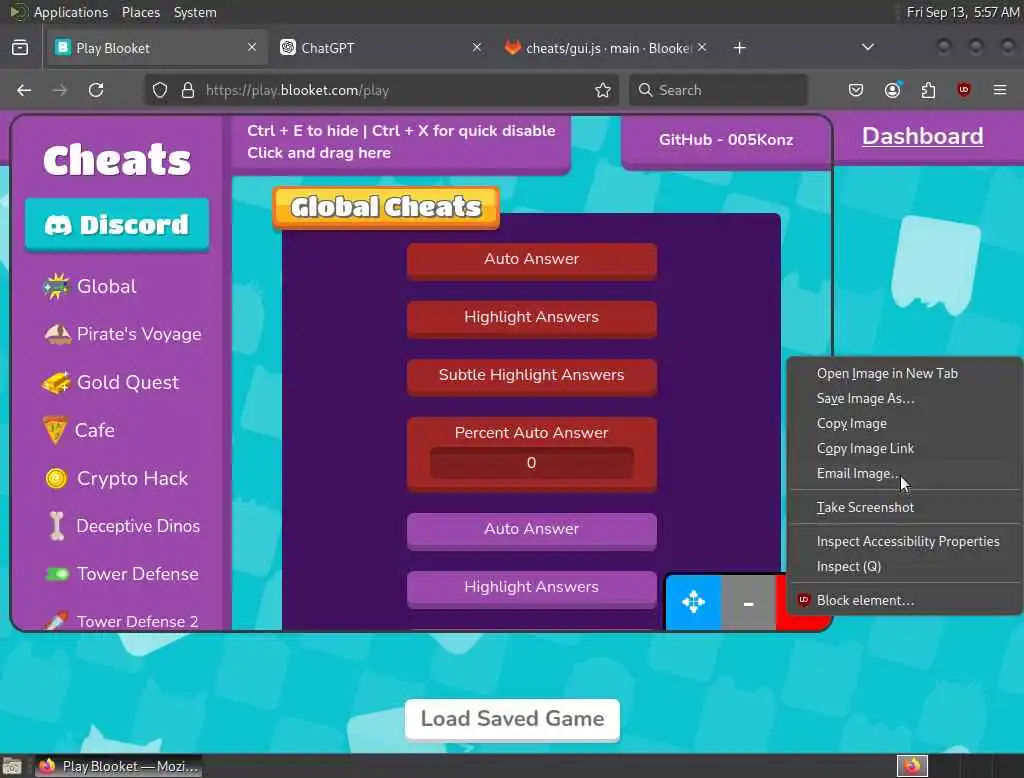
Task: Open the uBlock Origin toolbar icon
Action: tap(964, 90)
